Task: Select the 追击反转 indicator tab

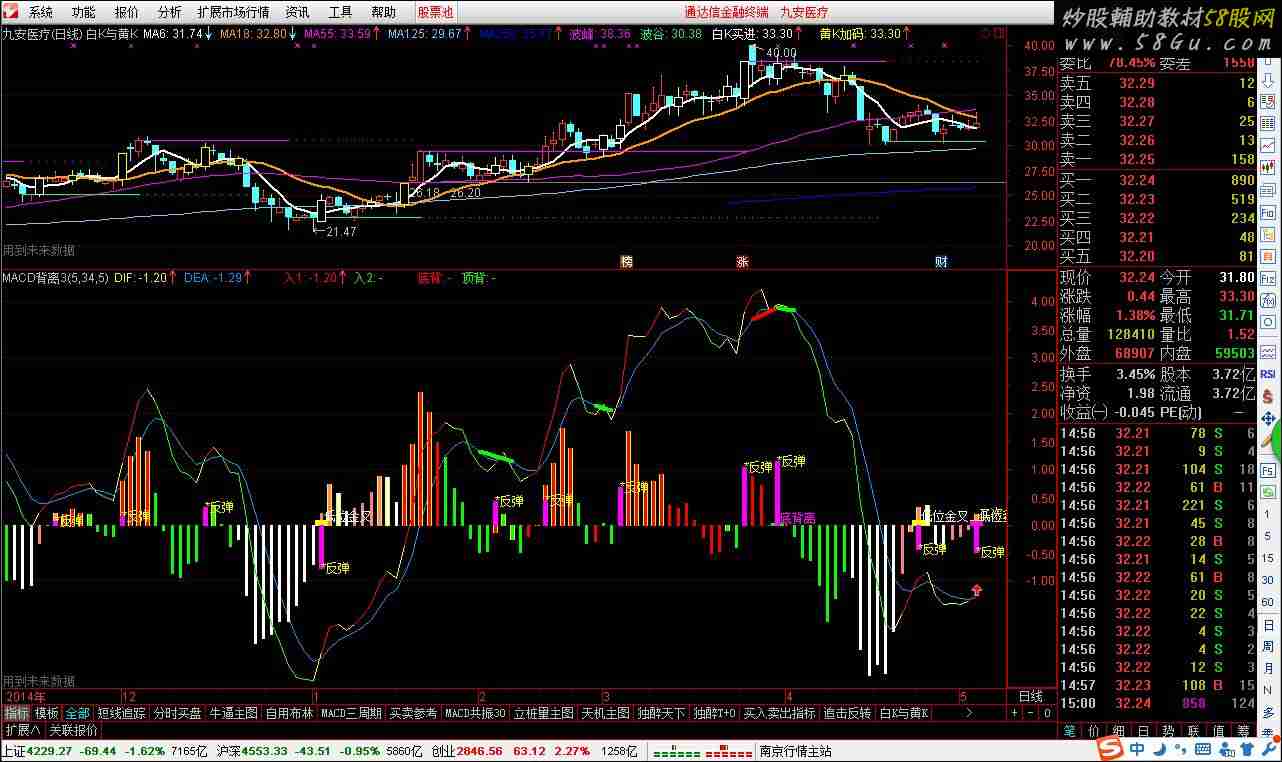Action: pos(847,714)
